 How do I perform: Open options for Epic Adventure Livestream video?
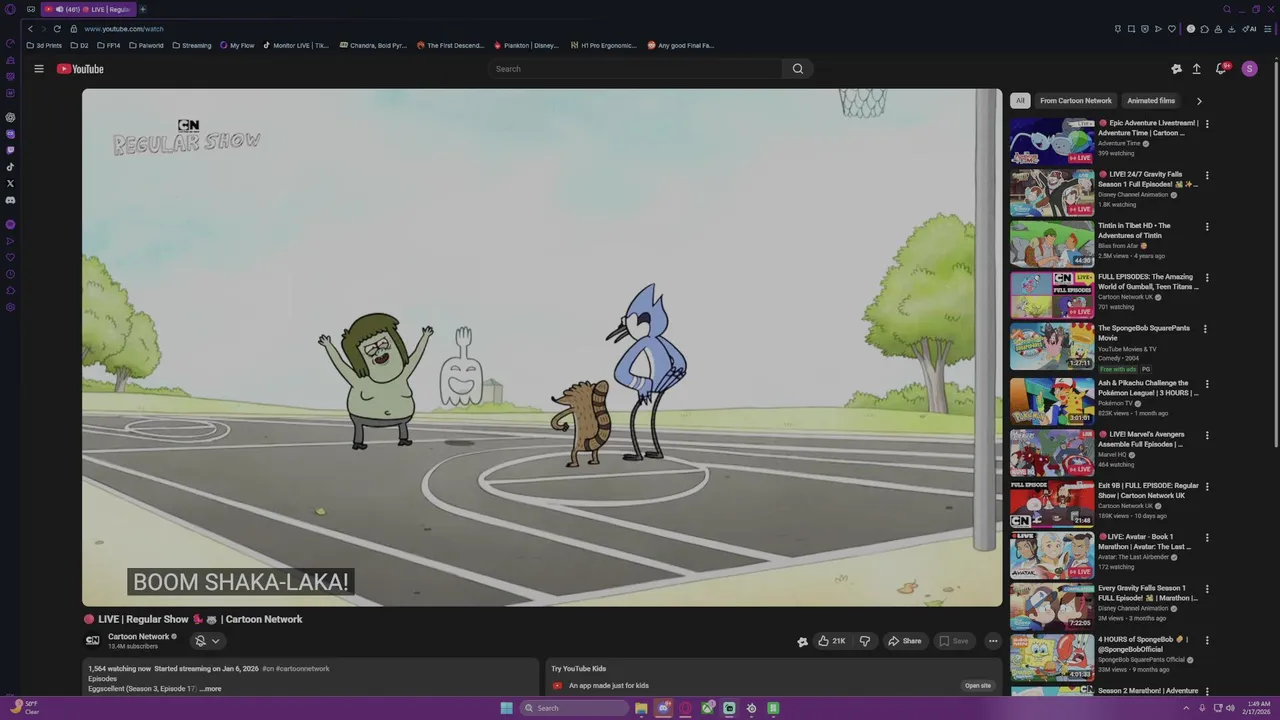click(1207, 124)
